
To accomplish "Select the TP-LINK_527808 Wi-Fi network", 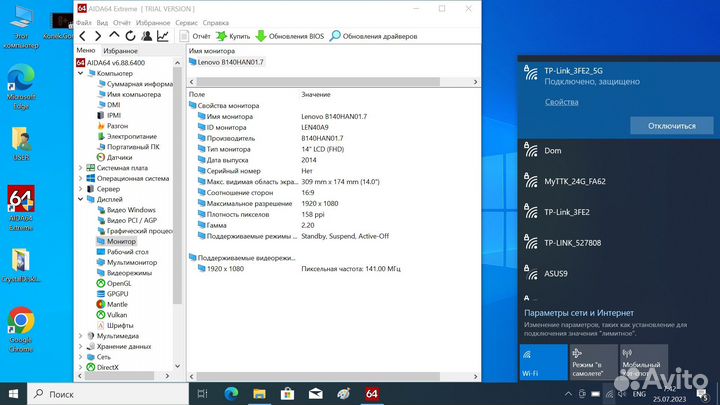I will (619, 243).
